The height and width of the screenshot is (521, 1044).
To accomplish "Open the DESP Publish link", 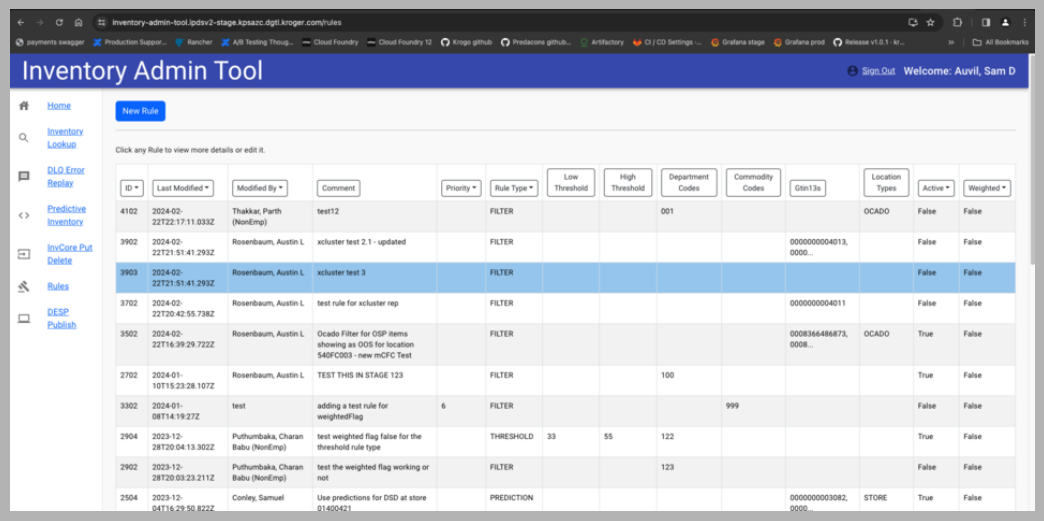I will coord(62,318).
